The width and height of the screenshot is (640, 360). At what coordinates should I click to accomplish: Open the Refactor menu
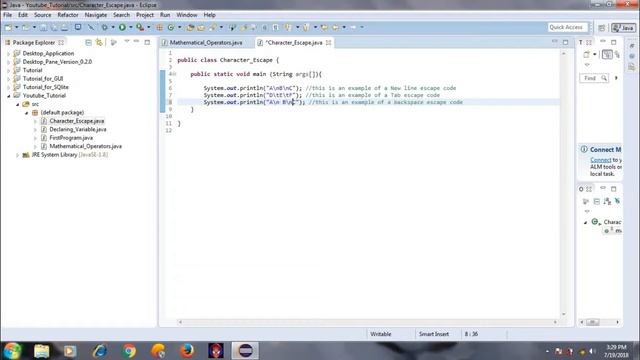[x=68, y=15]
